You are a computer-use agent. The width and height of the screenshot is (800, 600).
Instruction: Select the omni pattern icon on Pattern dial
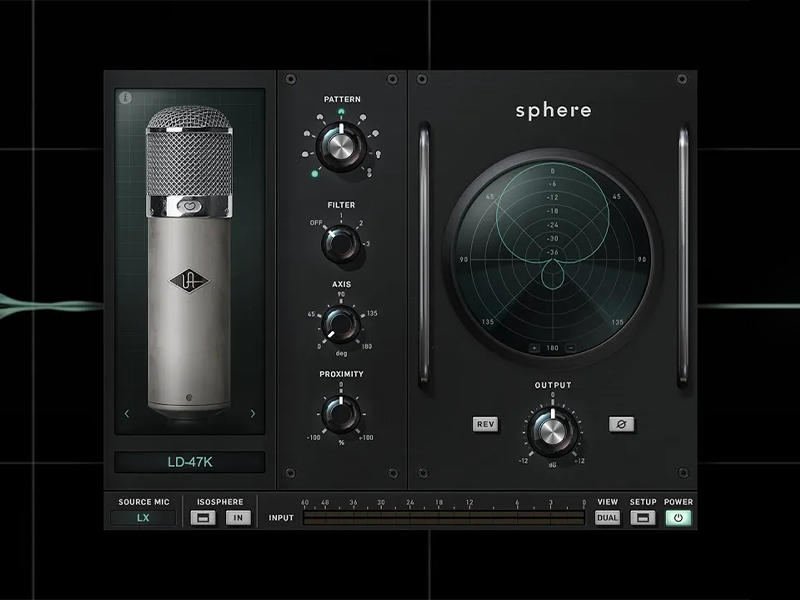(315, 174)
